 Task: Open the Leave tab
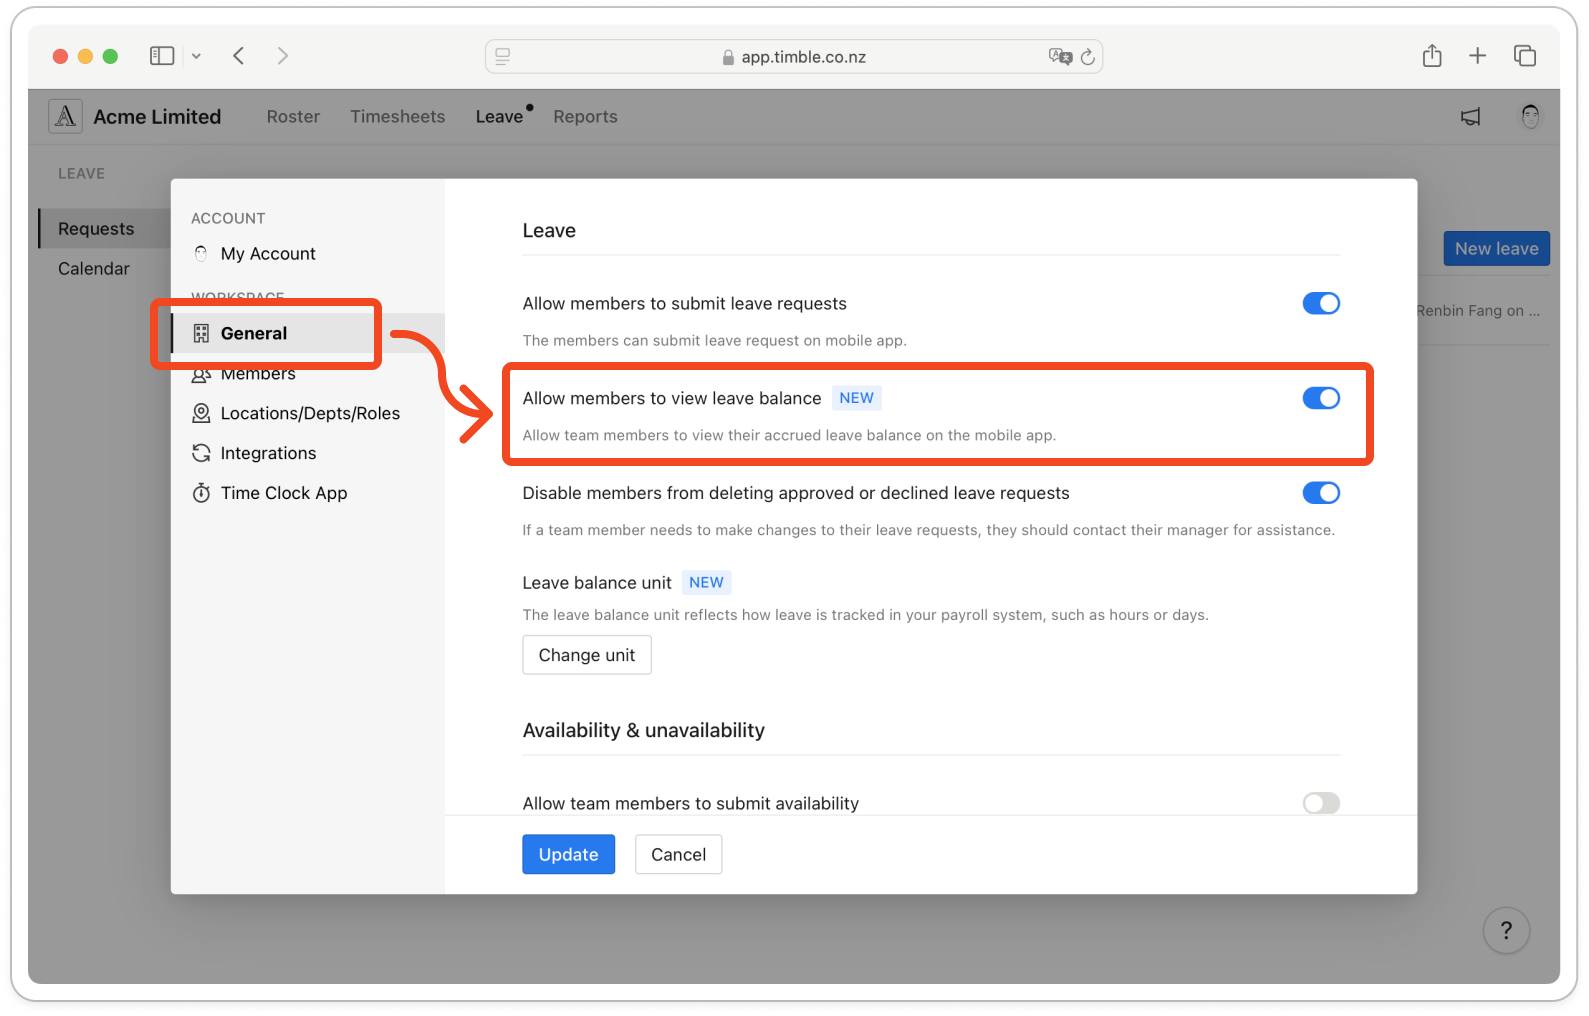(499, 117)
